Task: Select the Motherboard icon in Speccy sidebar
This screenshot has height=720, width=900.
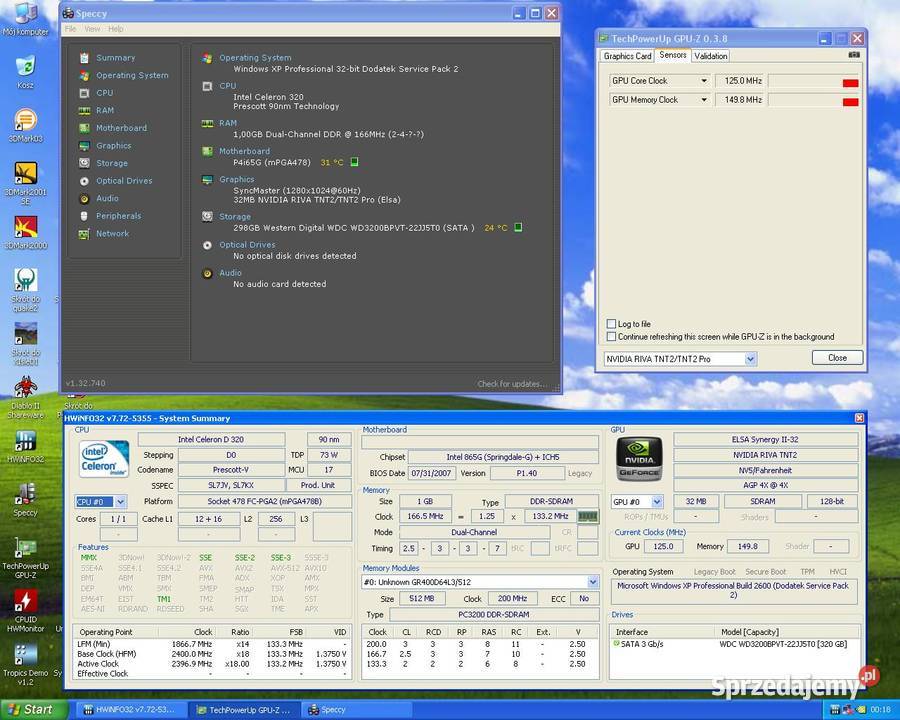Action: 84,128
